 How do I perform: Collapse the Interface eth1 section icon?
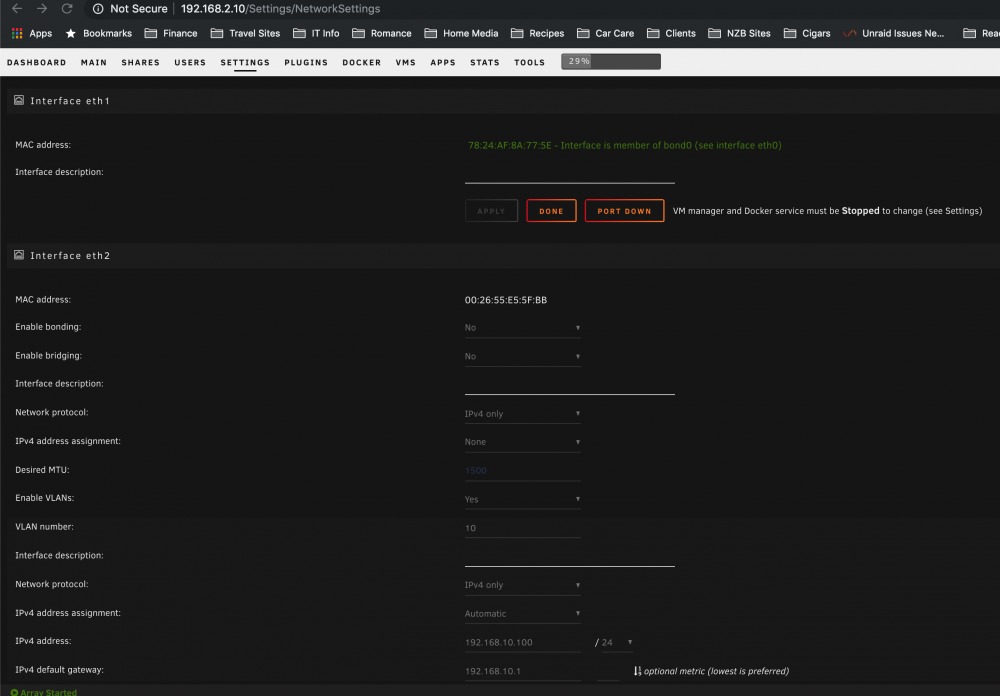tap(19, 100)
